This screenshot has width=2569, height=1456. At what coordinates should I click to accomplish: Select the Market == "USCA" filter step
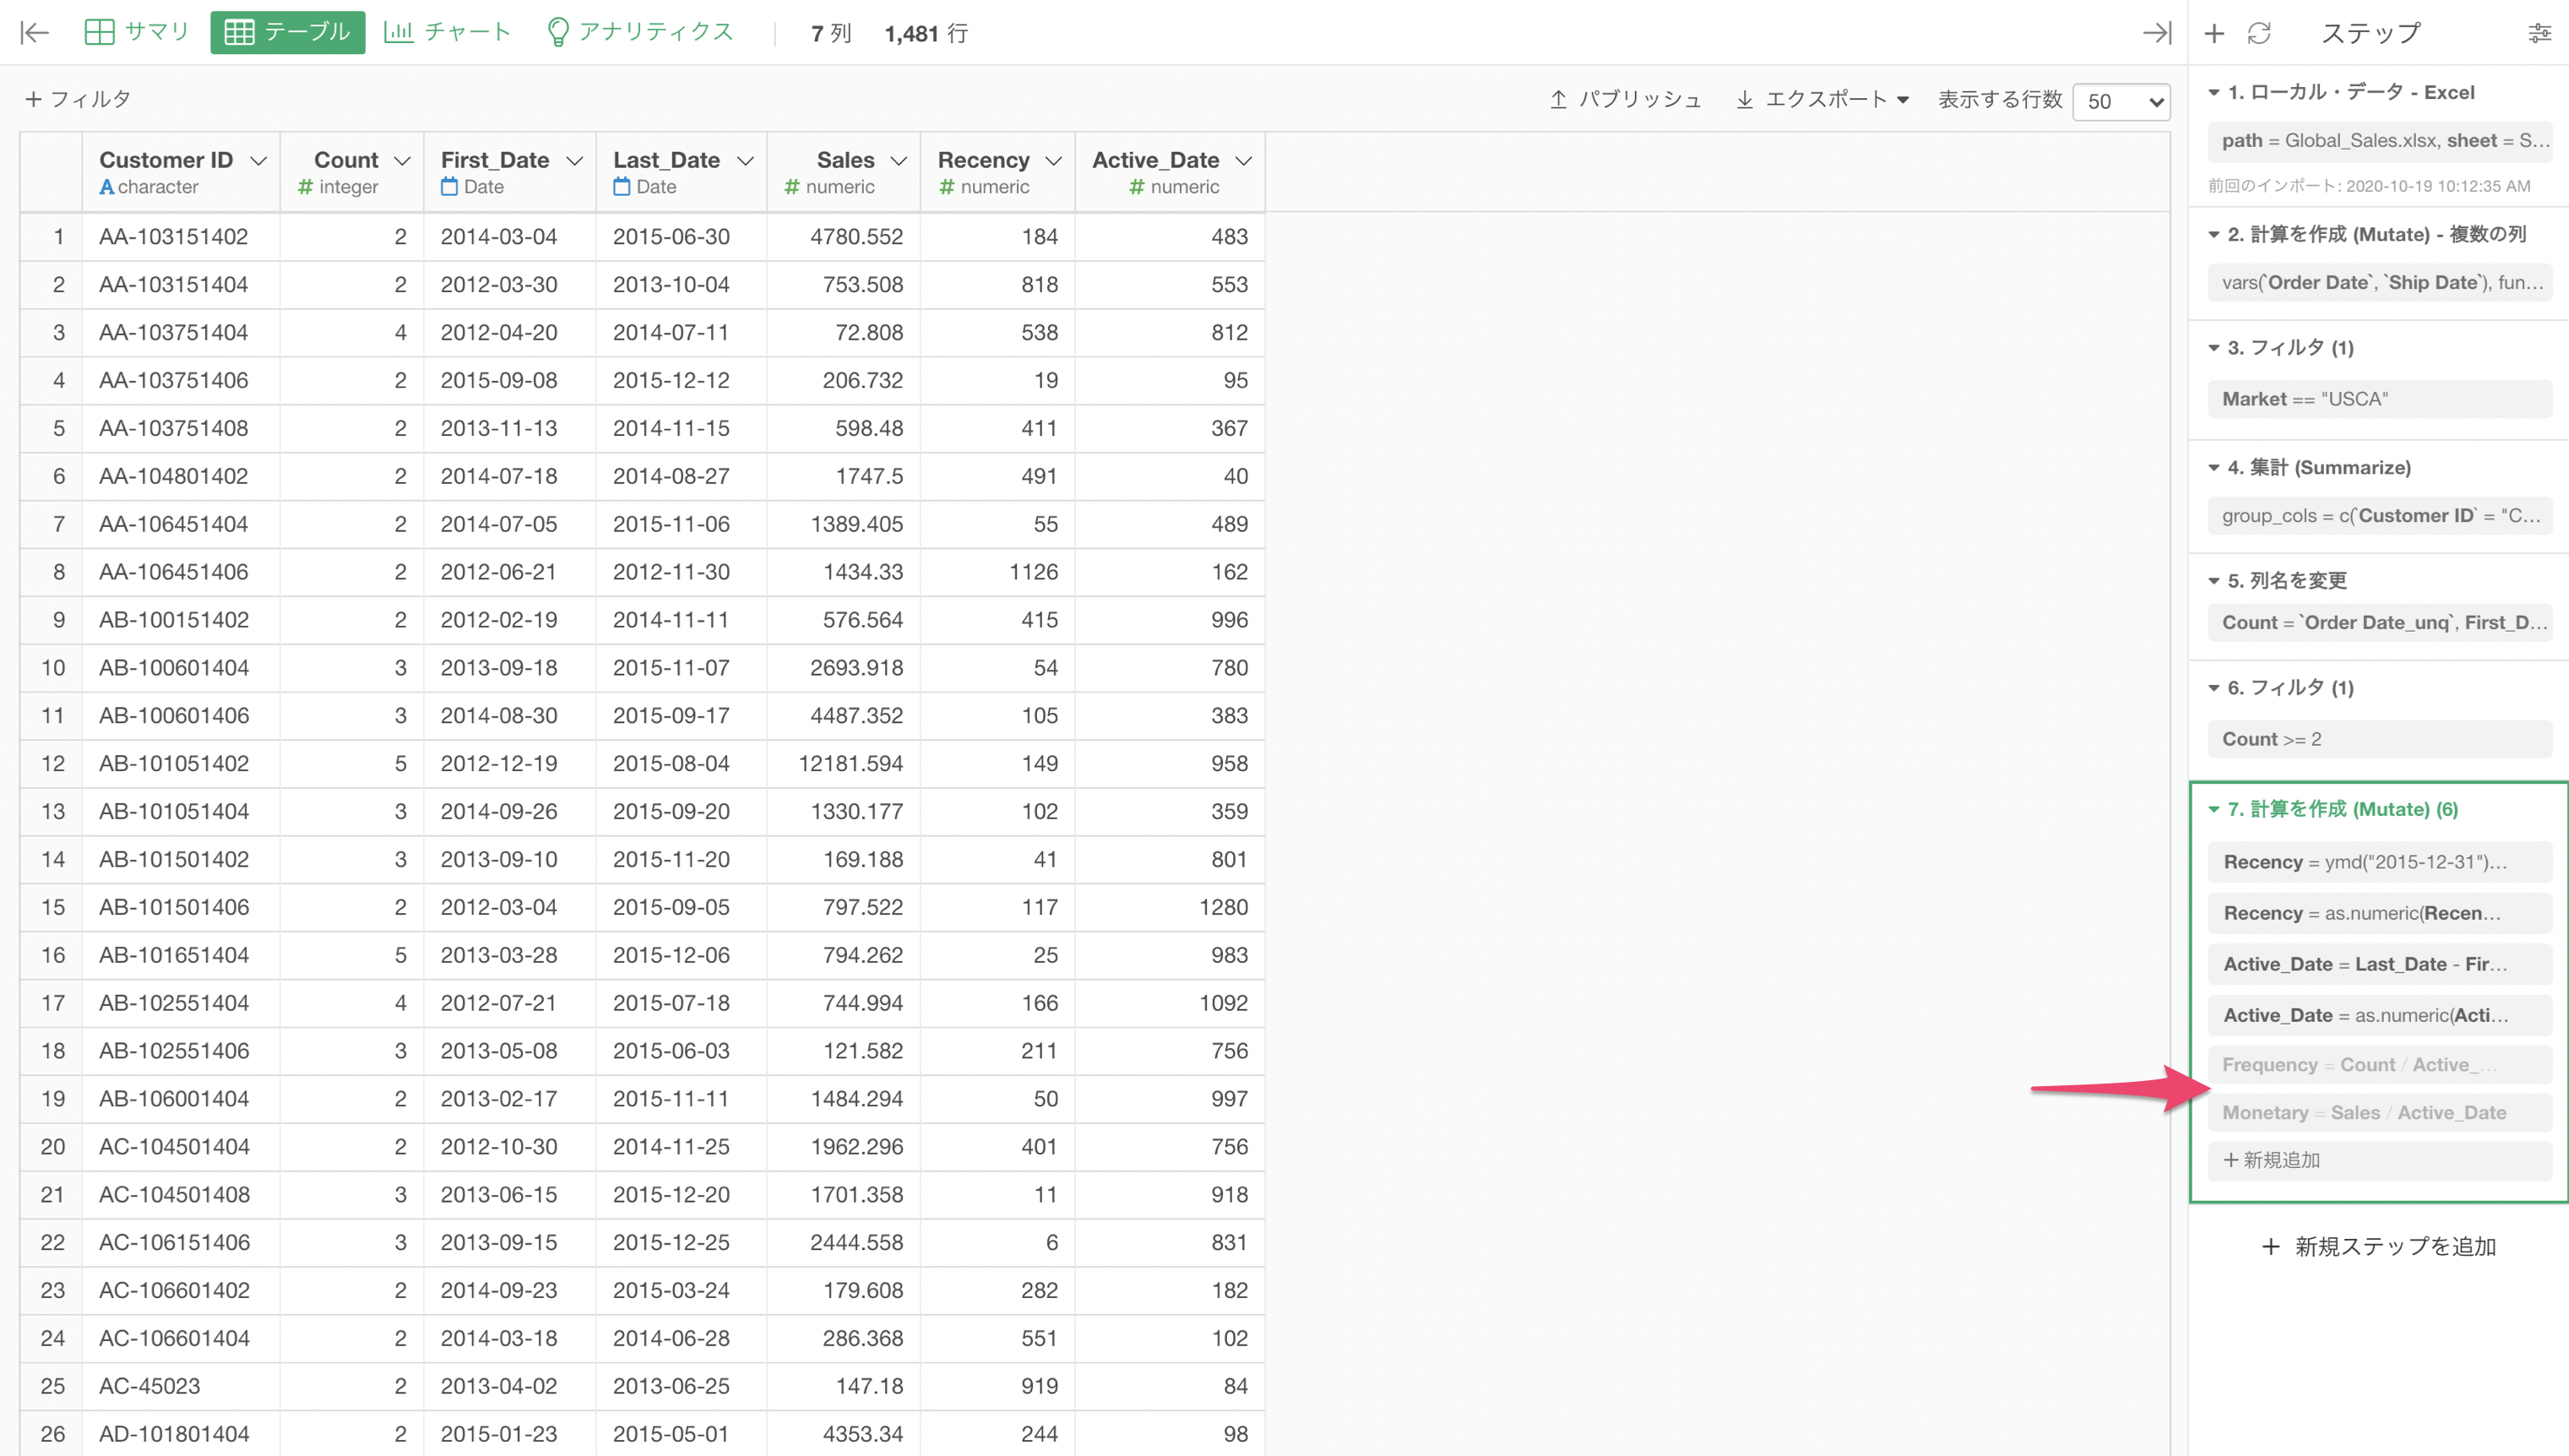[x=2378, y=399]
